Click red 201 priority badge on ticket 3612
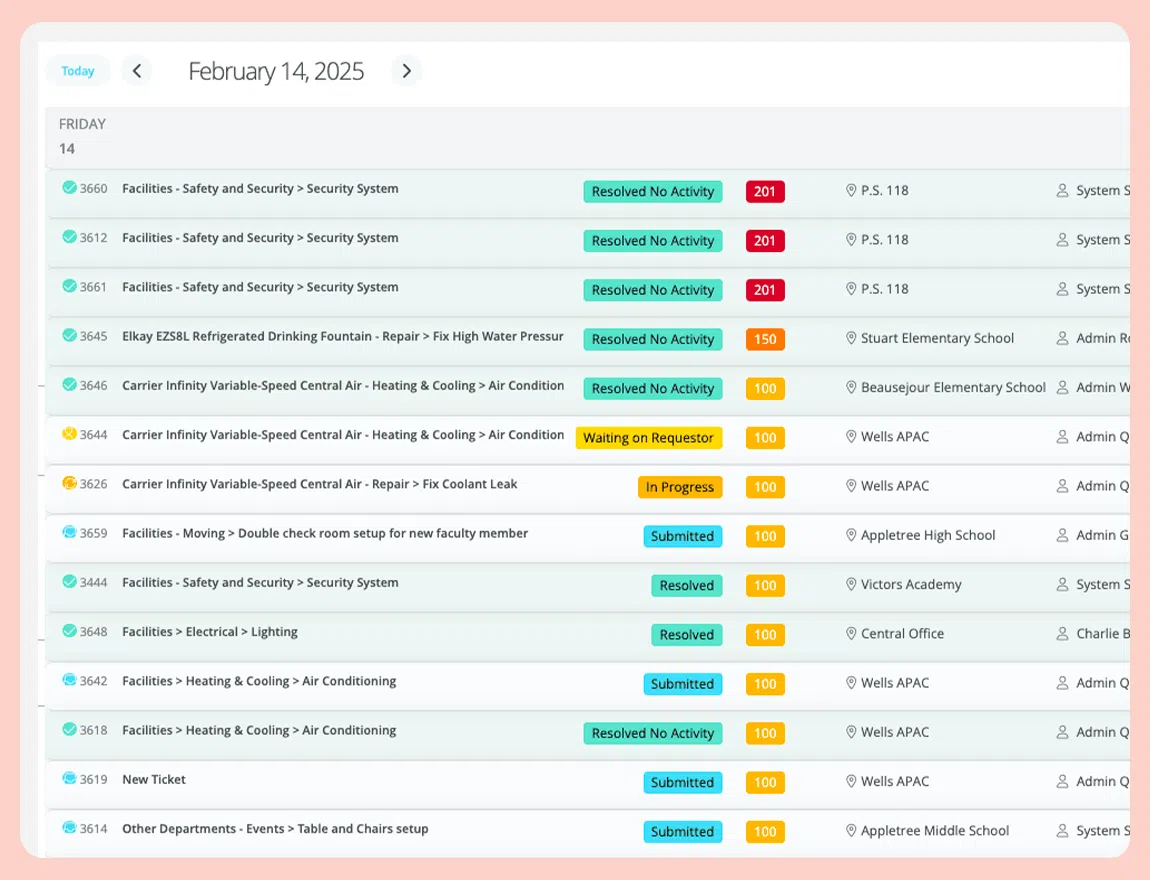 point(765,241)
